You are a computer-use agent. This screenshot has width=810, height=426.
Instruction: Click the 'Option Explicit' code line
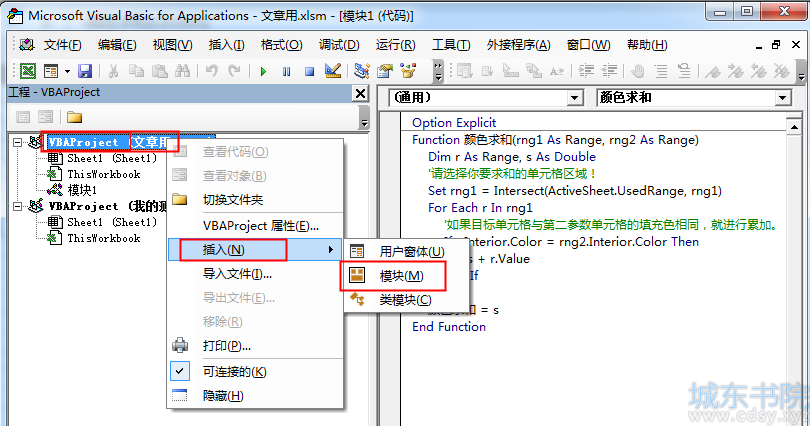click(x=454, y=122)
